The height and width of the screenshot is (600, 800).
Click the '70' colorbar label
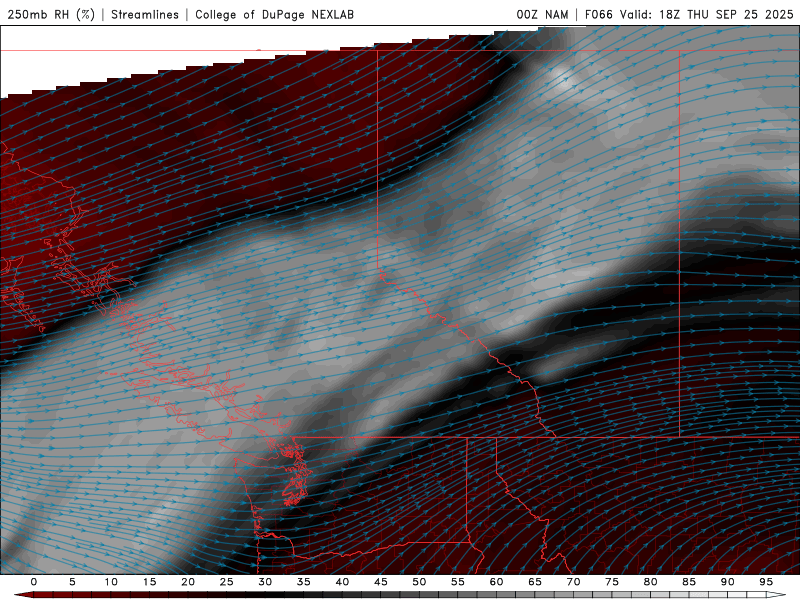pyautogui.click(x=573, y=582)
